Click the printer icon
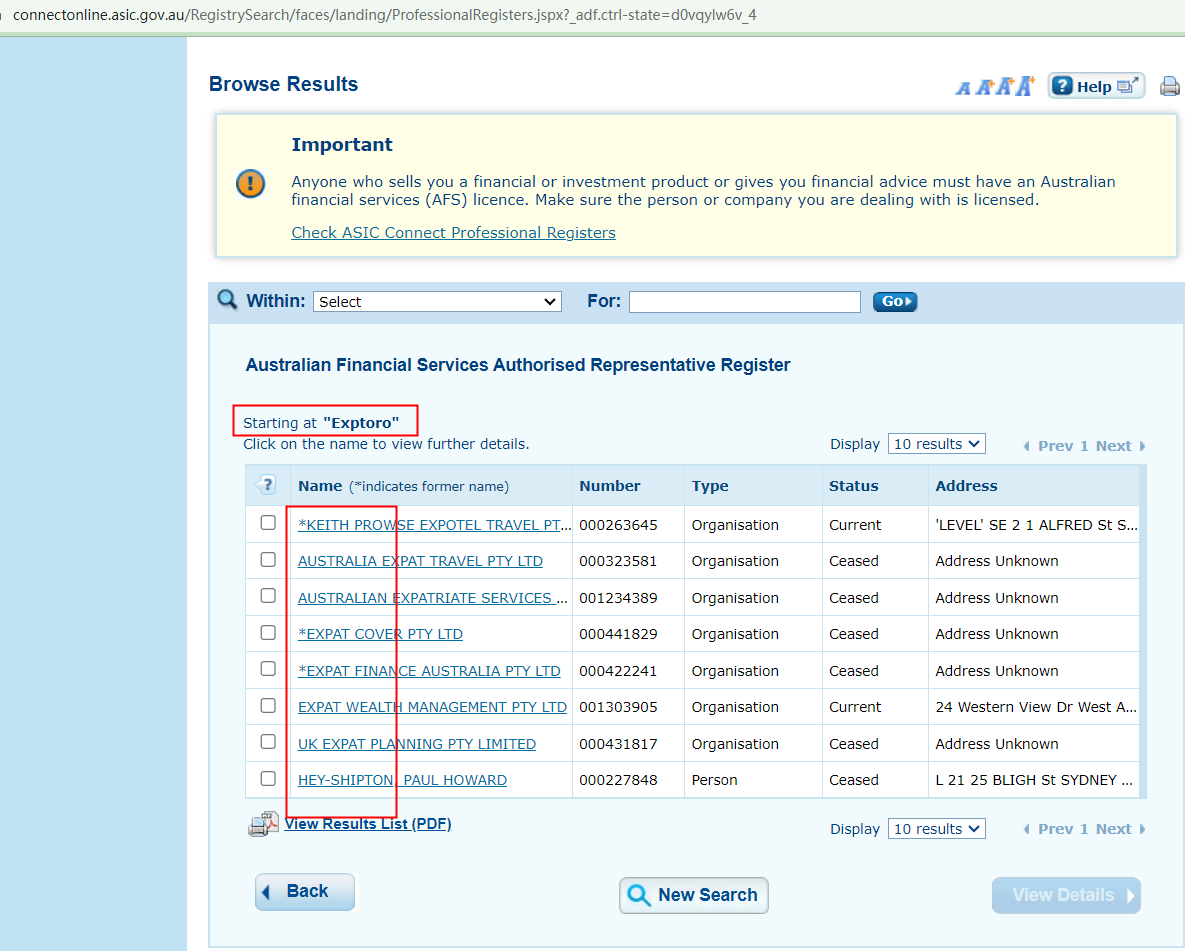The image size is (1185, 951). (x=1170, y=86)
